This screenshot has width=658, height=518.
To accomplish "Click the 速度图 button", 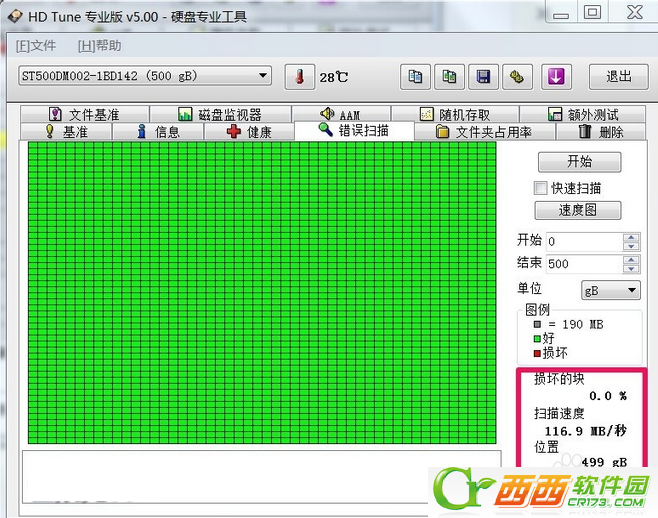I will point(578,210).
